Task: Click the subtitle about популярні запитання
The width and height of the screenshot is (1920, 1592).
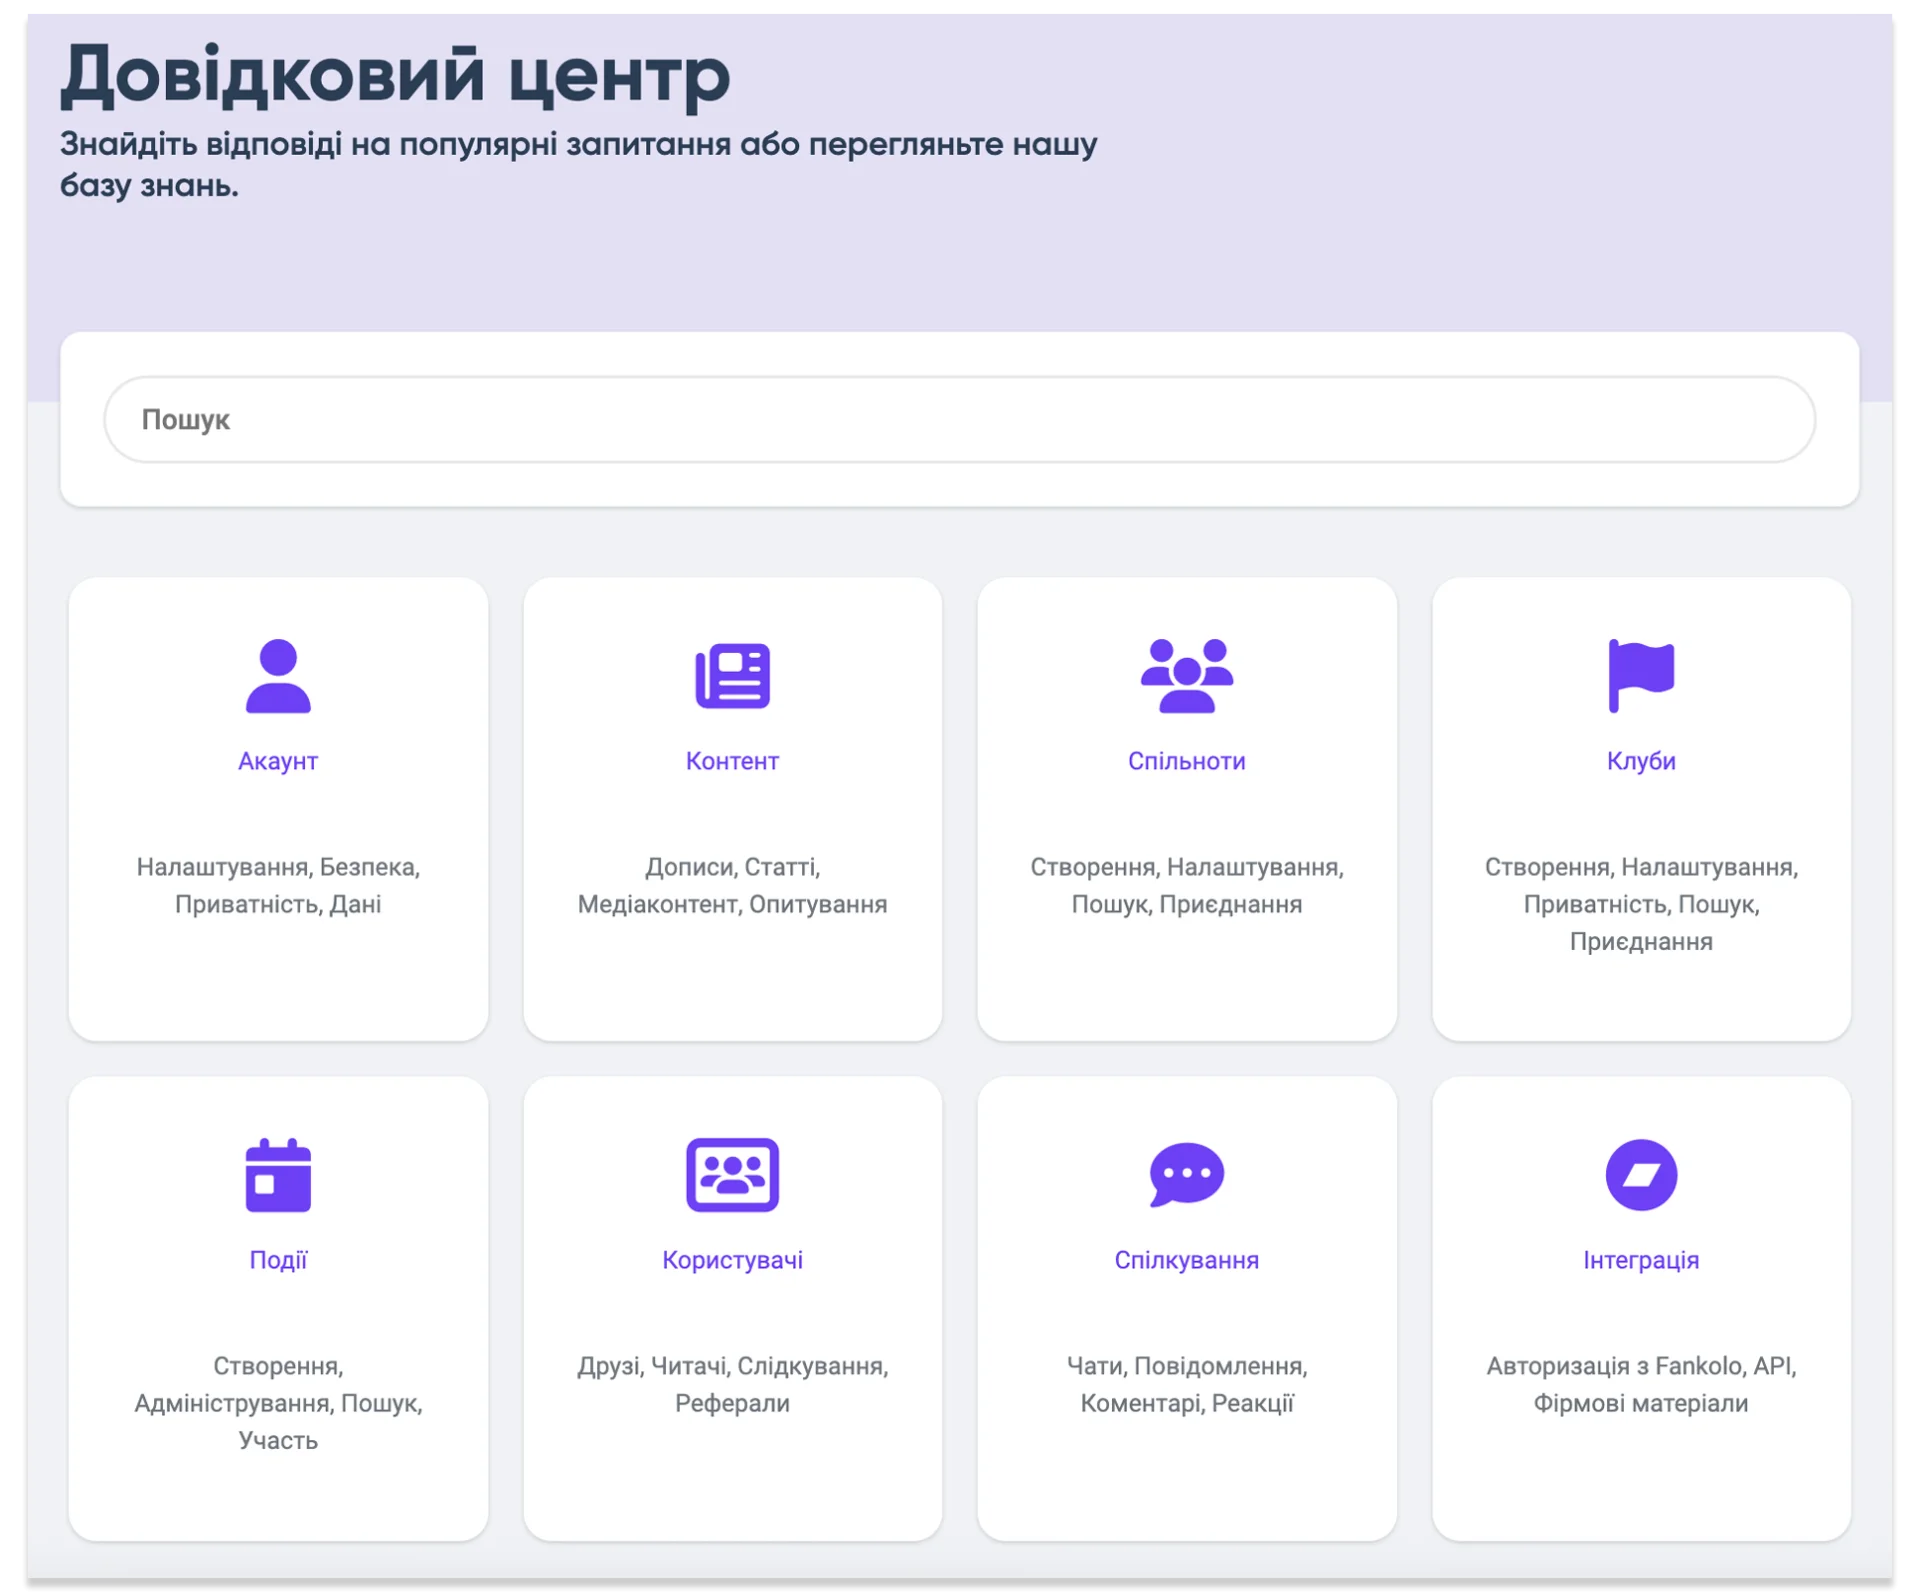Action: tap(578, 164)
